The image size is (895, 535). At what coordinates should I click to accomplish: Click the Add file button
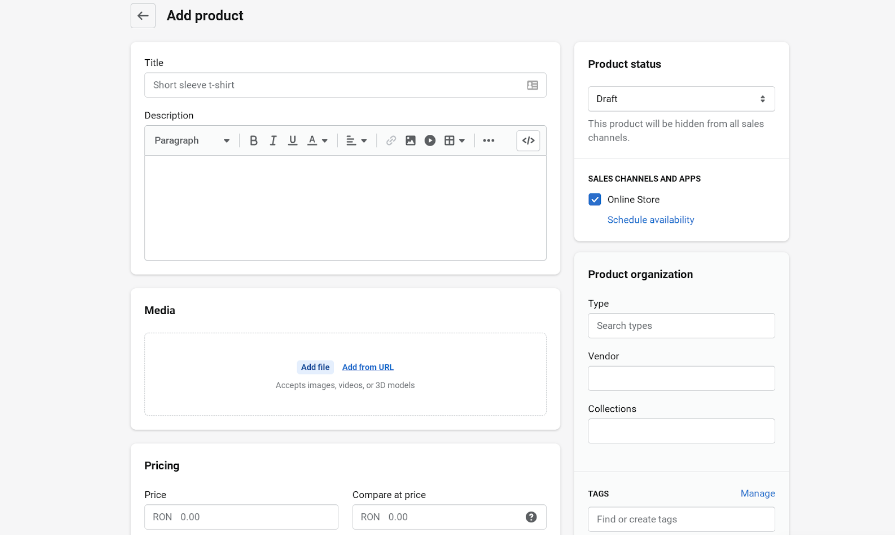pyautogui.click(x=315, y=368)
